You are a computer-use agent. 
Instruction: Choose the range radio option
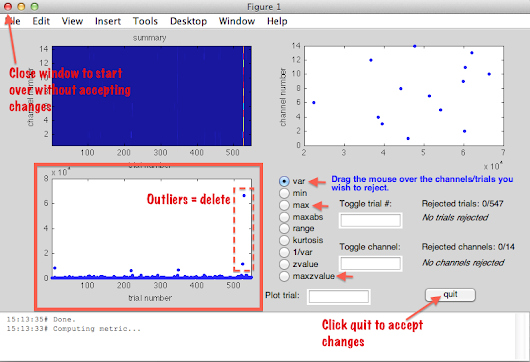tap(284, 228)
